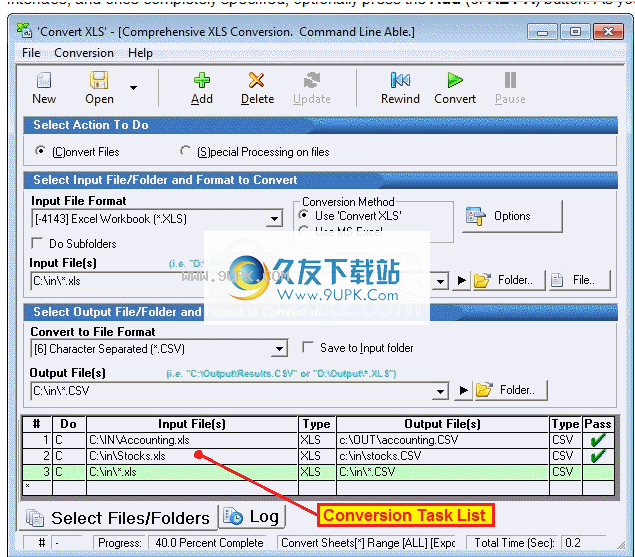Click the Open toolbar icon
Image resolution: width=635 pixels, height=557 pixels.
(99, 80)
